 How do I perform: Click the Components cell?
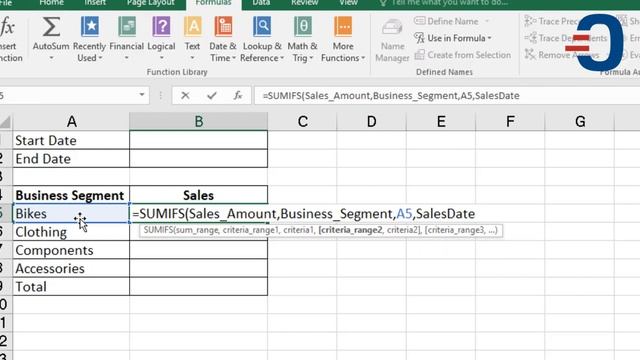[71, 250]
